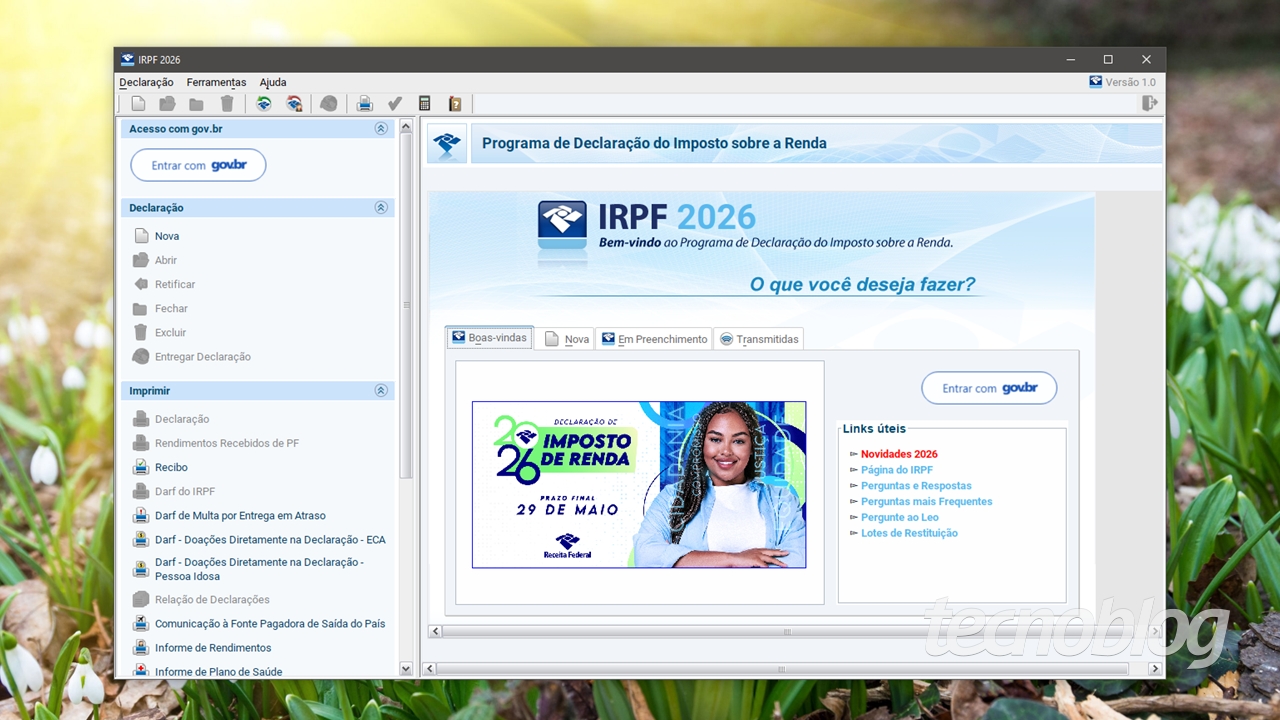Open the Pergunte ao Leo link
This screenshot has height=720, width=1280.
[x=899, y=517]
